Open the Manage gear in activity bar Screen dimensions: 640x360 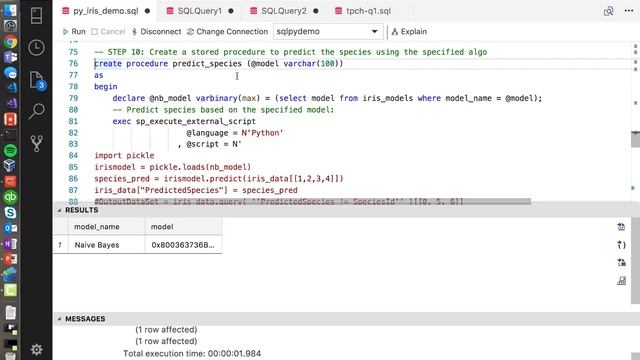pyautogui.click(x=36, y=349)
